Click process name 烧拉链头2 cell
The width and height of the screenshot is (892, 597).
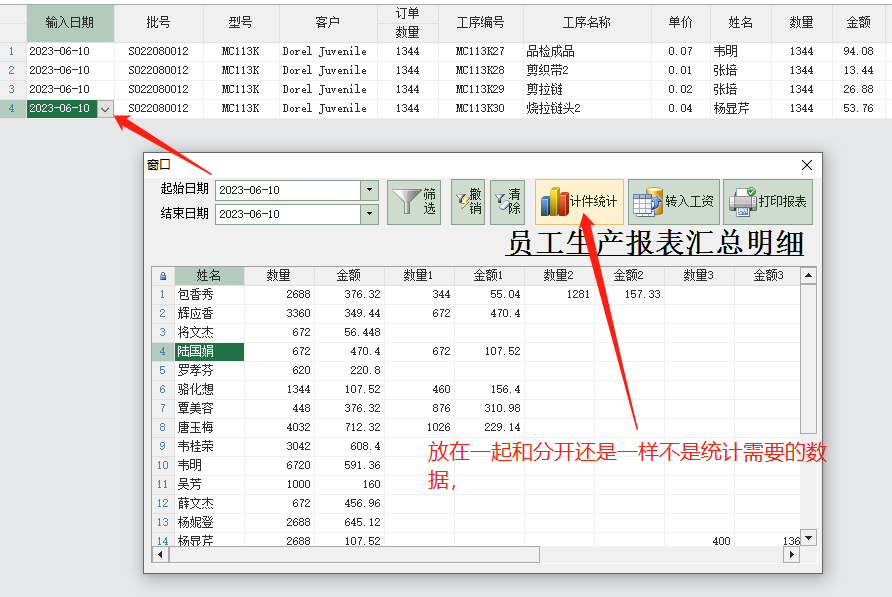pos(587,109)
